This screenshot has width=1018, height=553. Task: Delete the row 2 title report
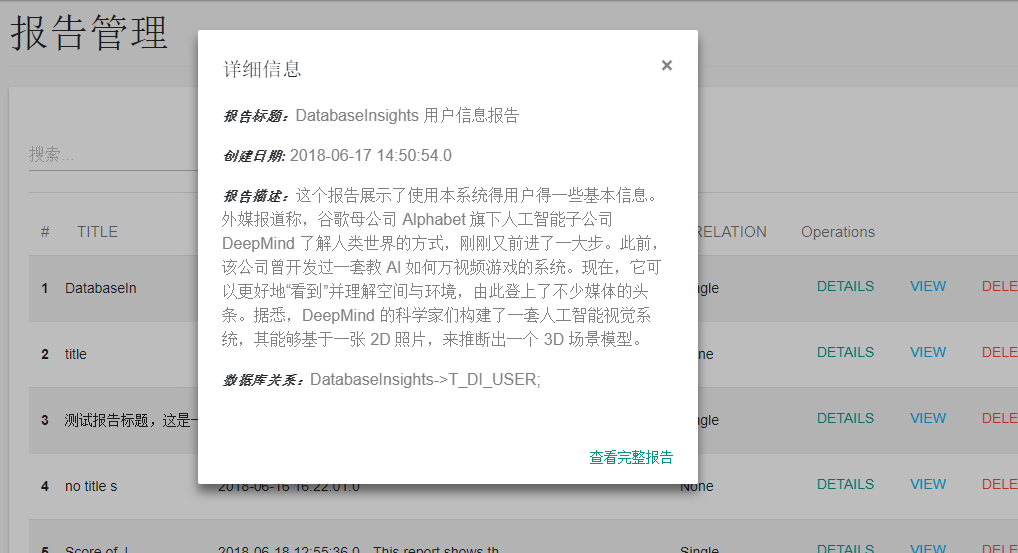click(x=999, y=352)
